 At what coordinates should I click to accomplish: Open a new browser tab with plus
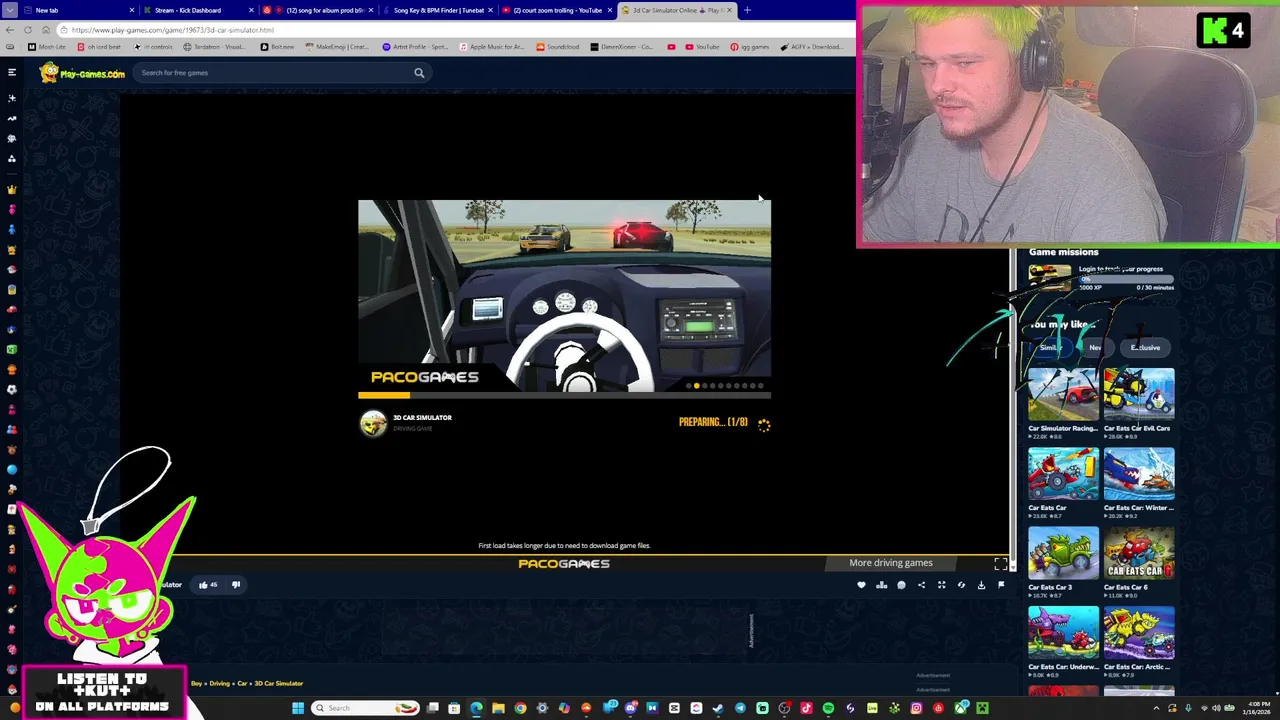(747, 10)
